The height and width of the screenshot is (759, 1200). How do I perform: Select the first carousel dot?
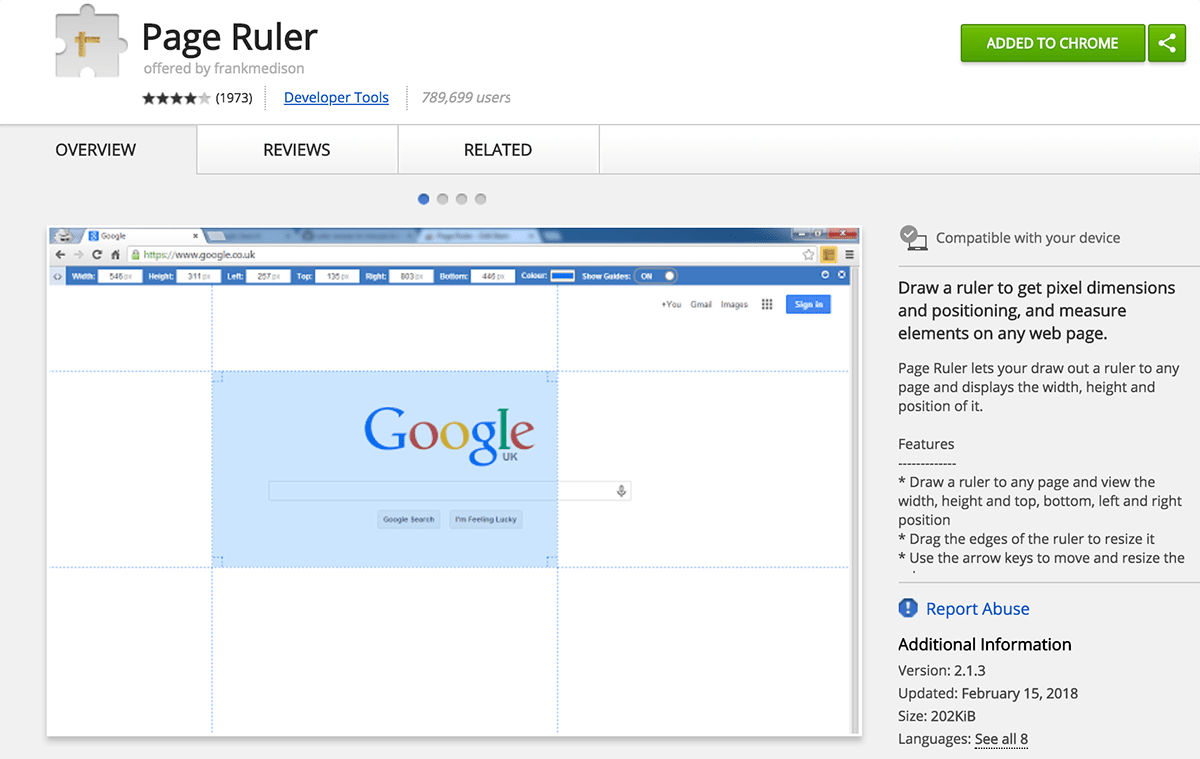(423, 199)
